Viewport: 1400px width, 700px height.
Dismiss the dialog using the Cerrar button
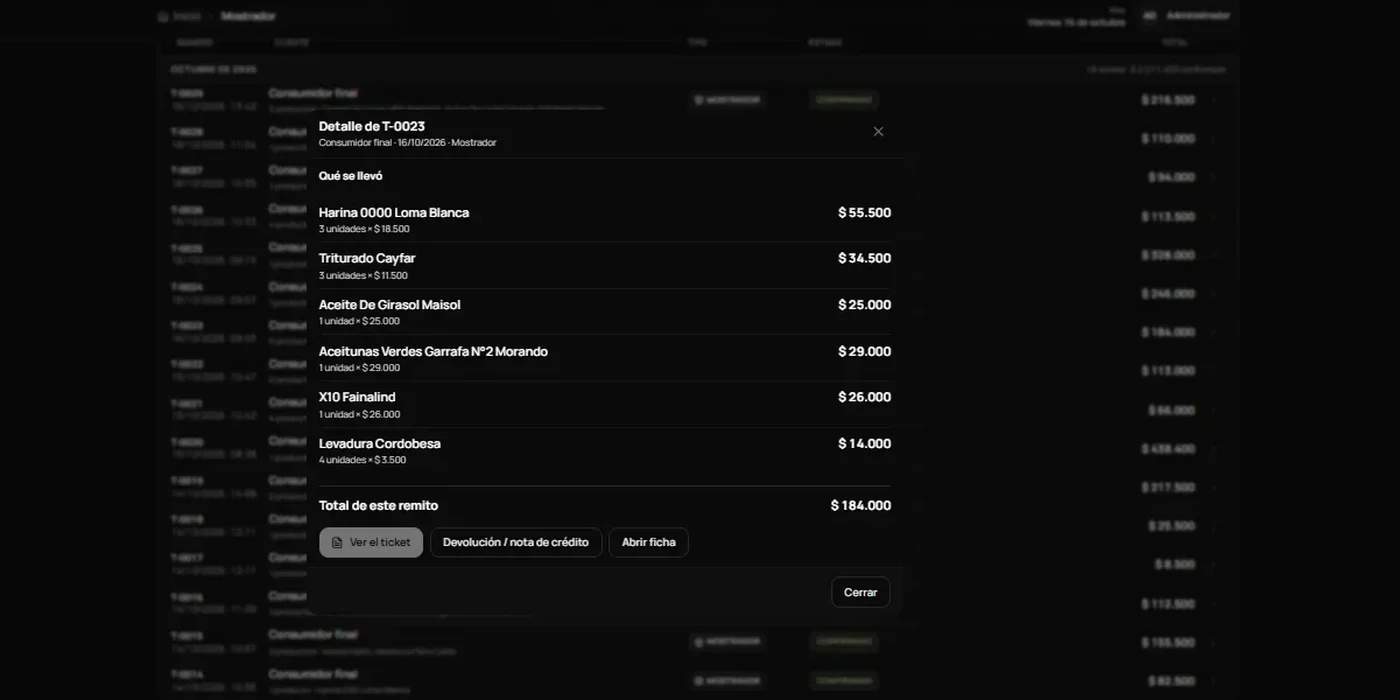(860, 592)
